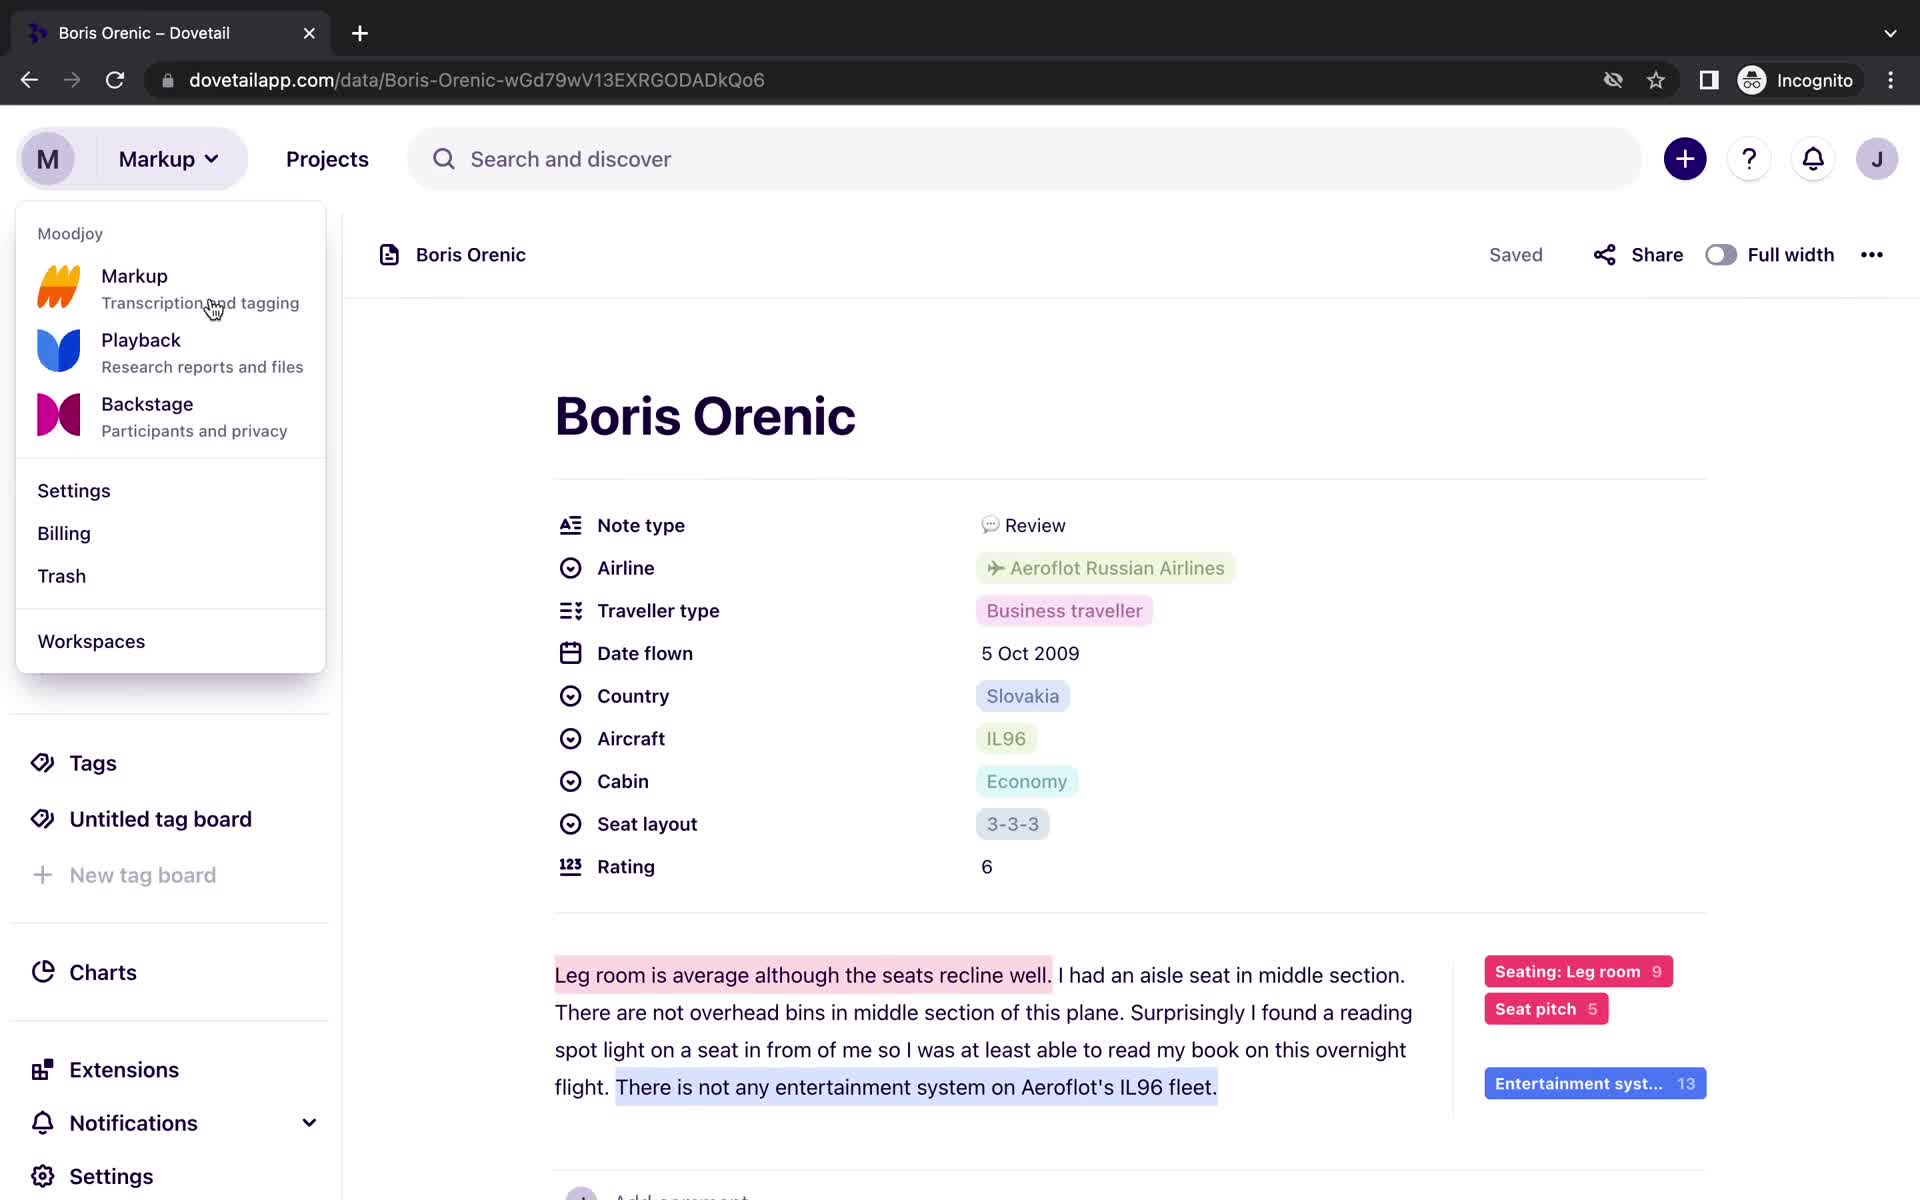Open the three-dot more options menu
Image resolution: width=1920 pixels, height=1200 pixels.
coord(1872,255)
